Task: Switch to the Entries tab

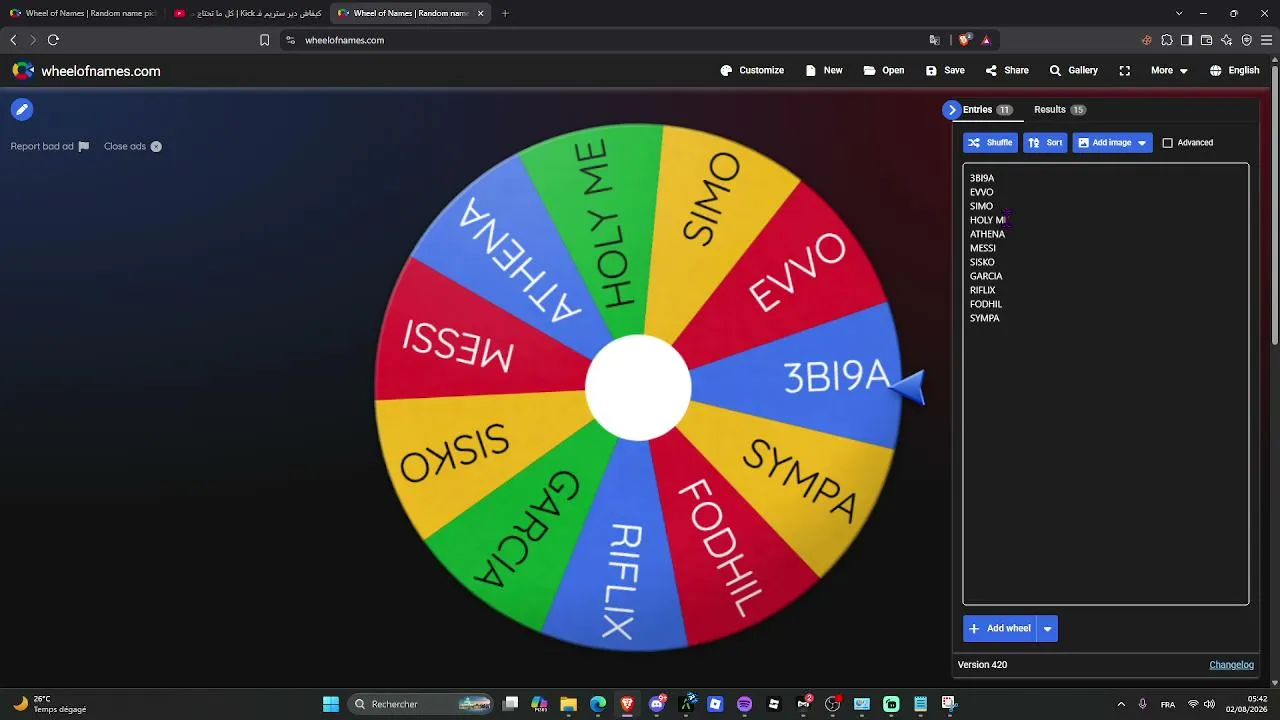Action: click(988, 110)
